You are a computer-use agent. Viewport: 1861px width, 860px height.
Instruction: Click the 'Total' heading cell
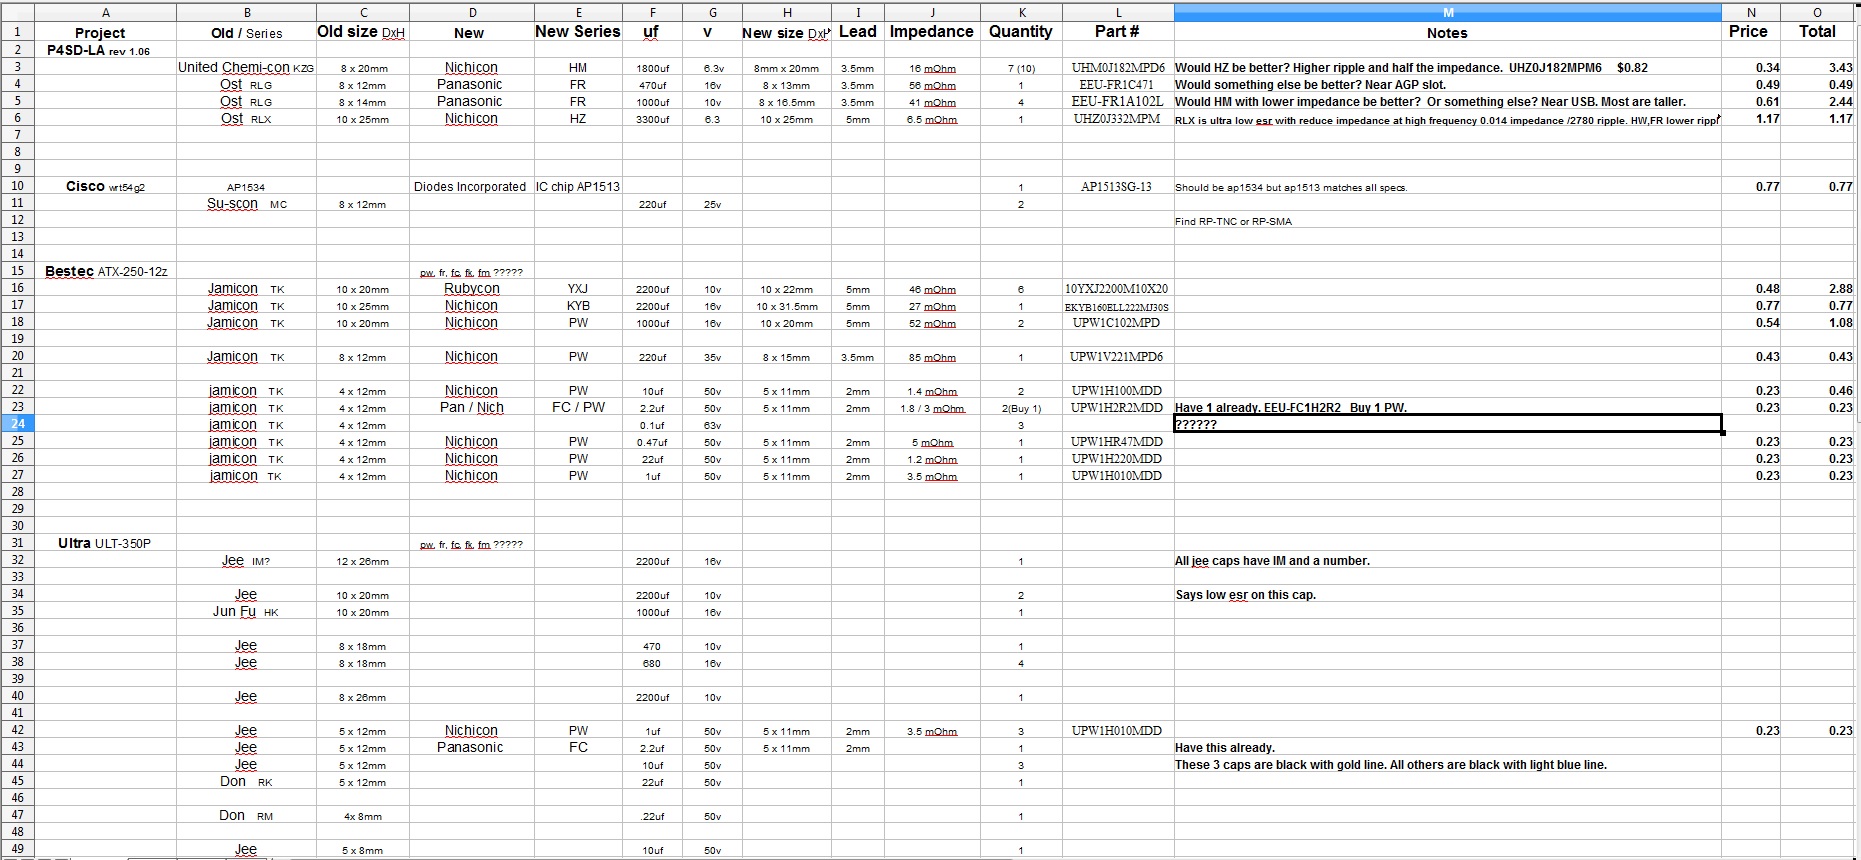(x=1817, y=32)
